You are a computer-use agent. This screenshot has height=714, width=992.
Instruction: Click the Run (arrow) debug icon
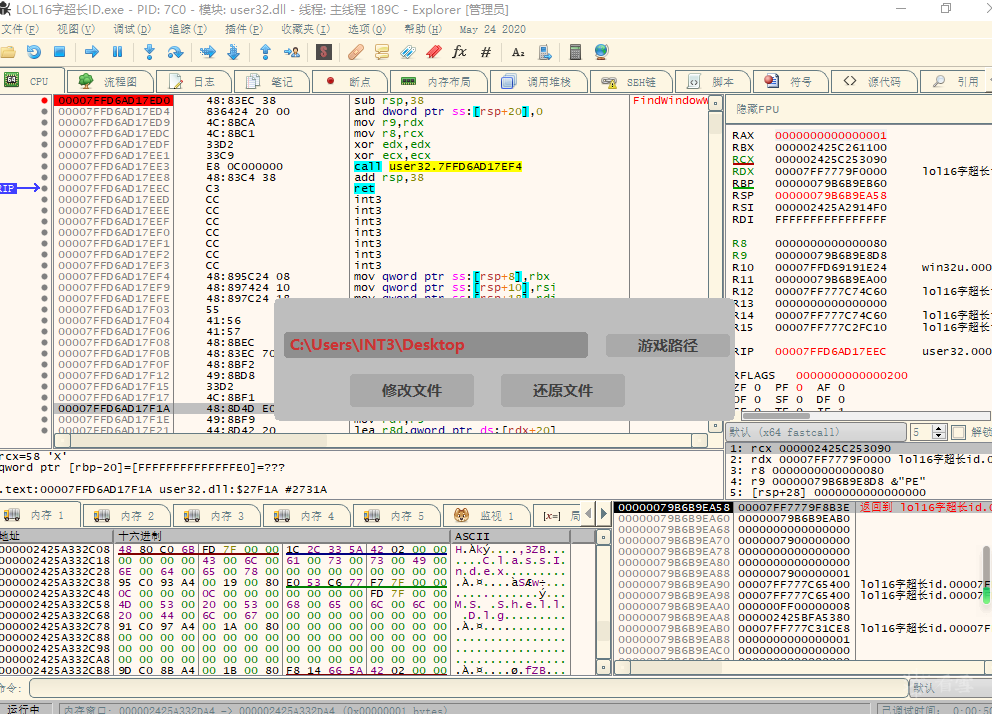tap(91, 52)
